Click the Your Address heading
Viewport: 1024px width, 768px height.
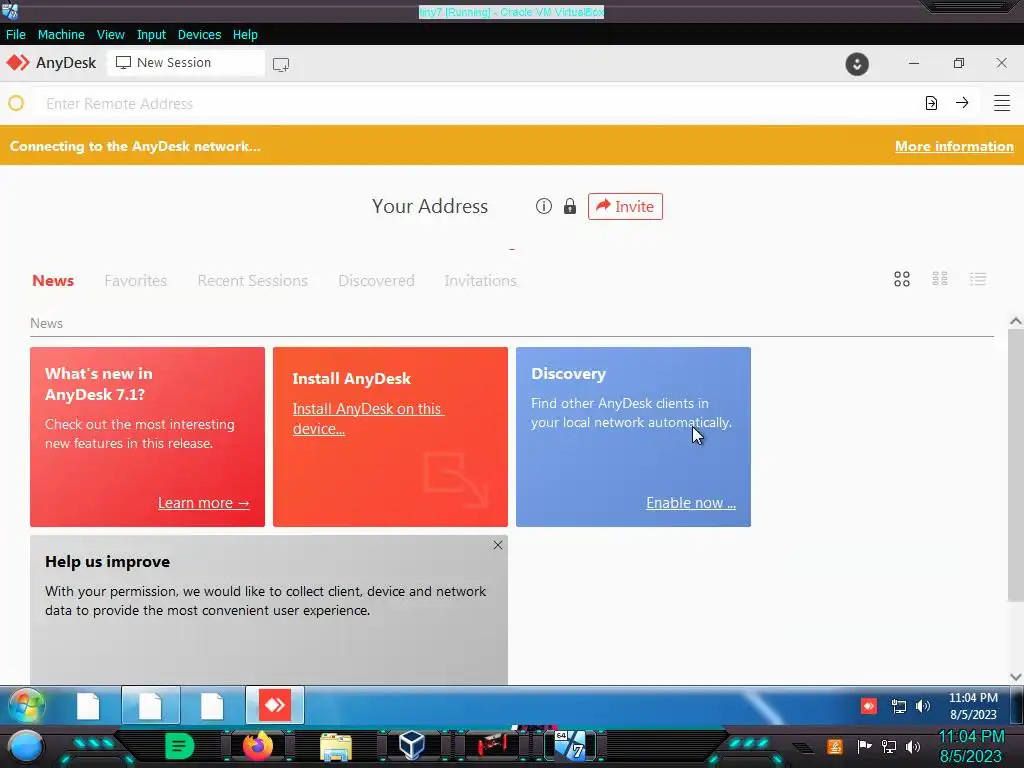tap(430, 206)
